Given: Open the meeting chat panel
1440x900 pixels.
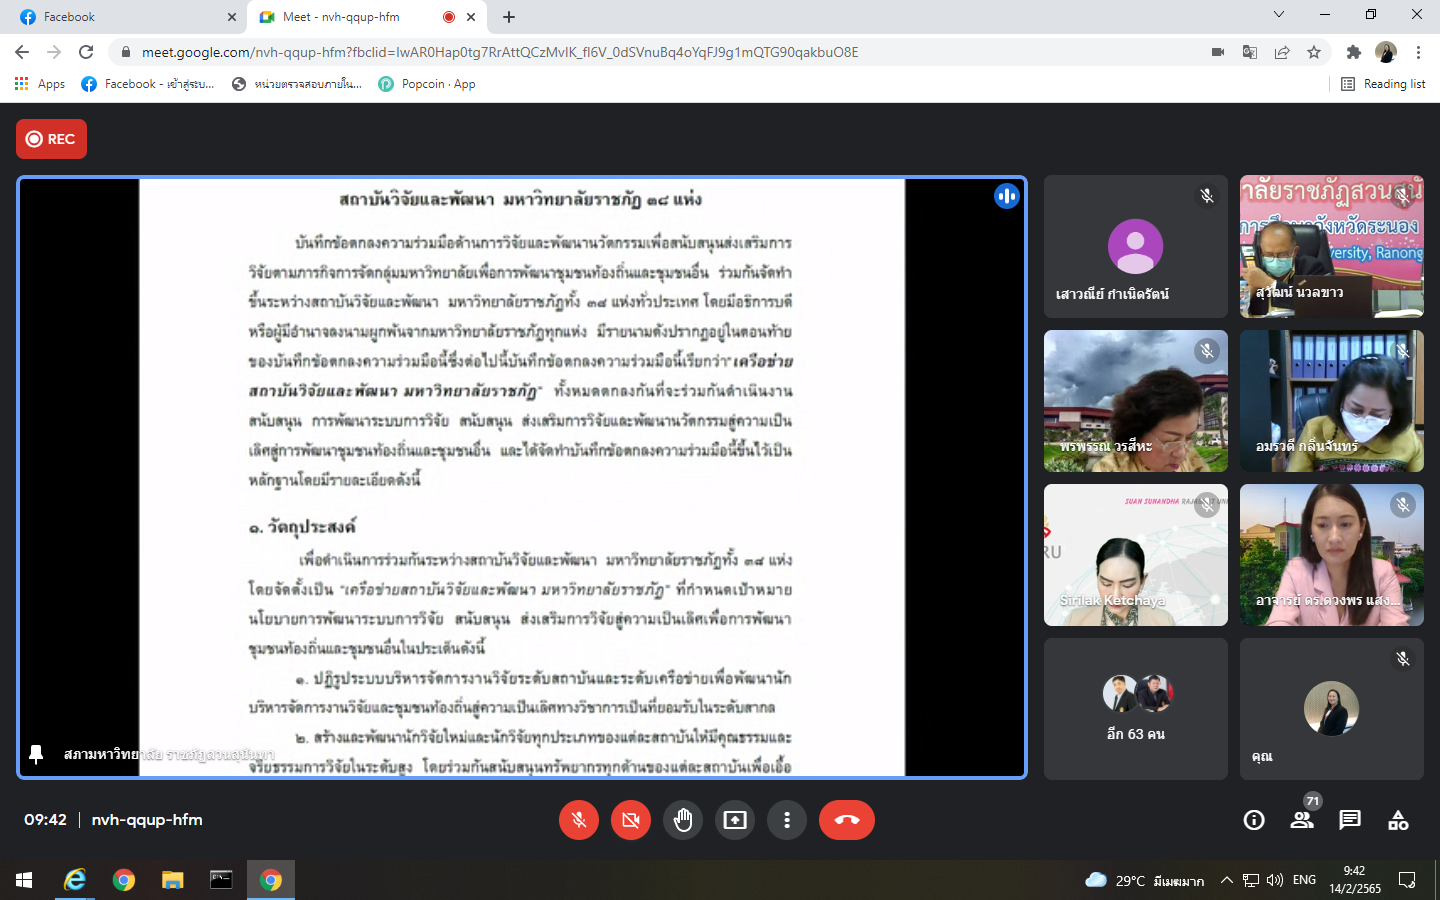Looking at the screenshot, I should (1350, 820).
